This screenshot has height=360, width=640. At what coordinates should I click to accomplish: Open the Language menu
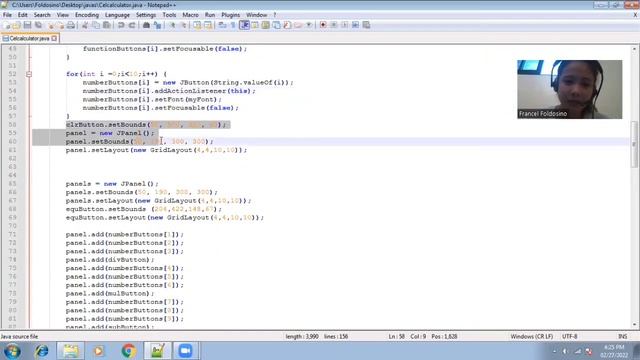click(117, 15)
